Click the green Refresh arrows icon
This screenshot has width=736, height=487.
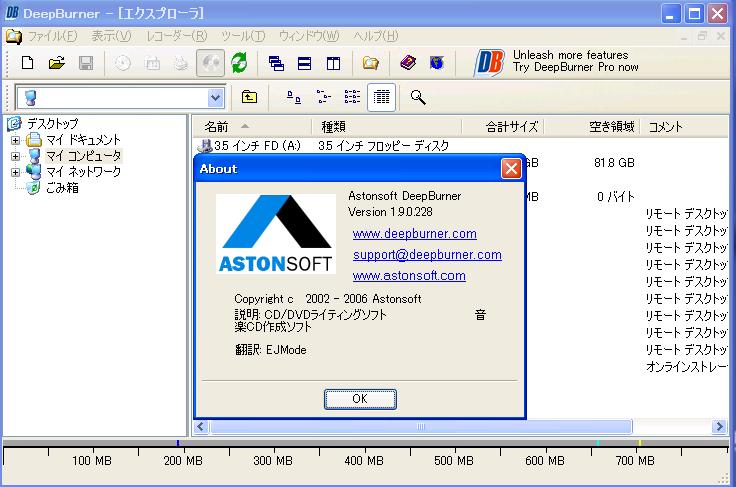click(x=239, y=63)
